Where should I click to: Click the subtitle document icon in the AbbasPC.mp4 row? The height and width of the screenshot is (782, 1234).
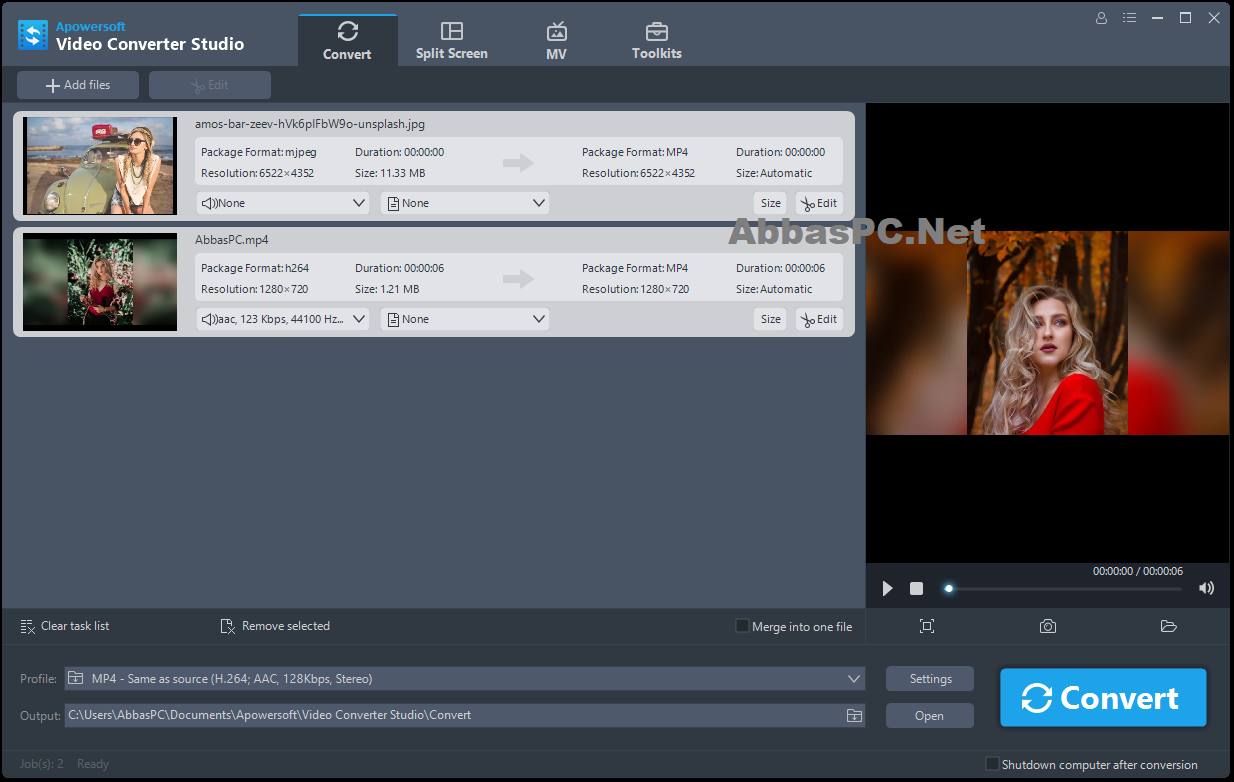[392, 319]
